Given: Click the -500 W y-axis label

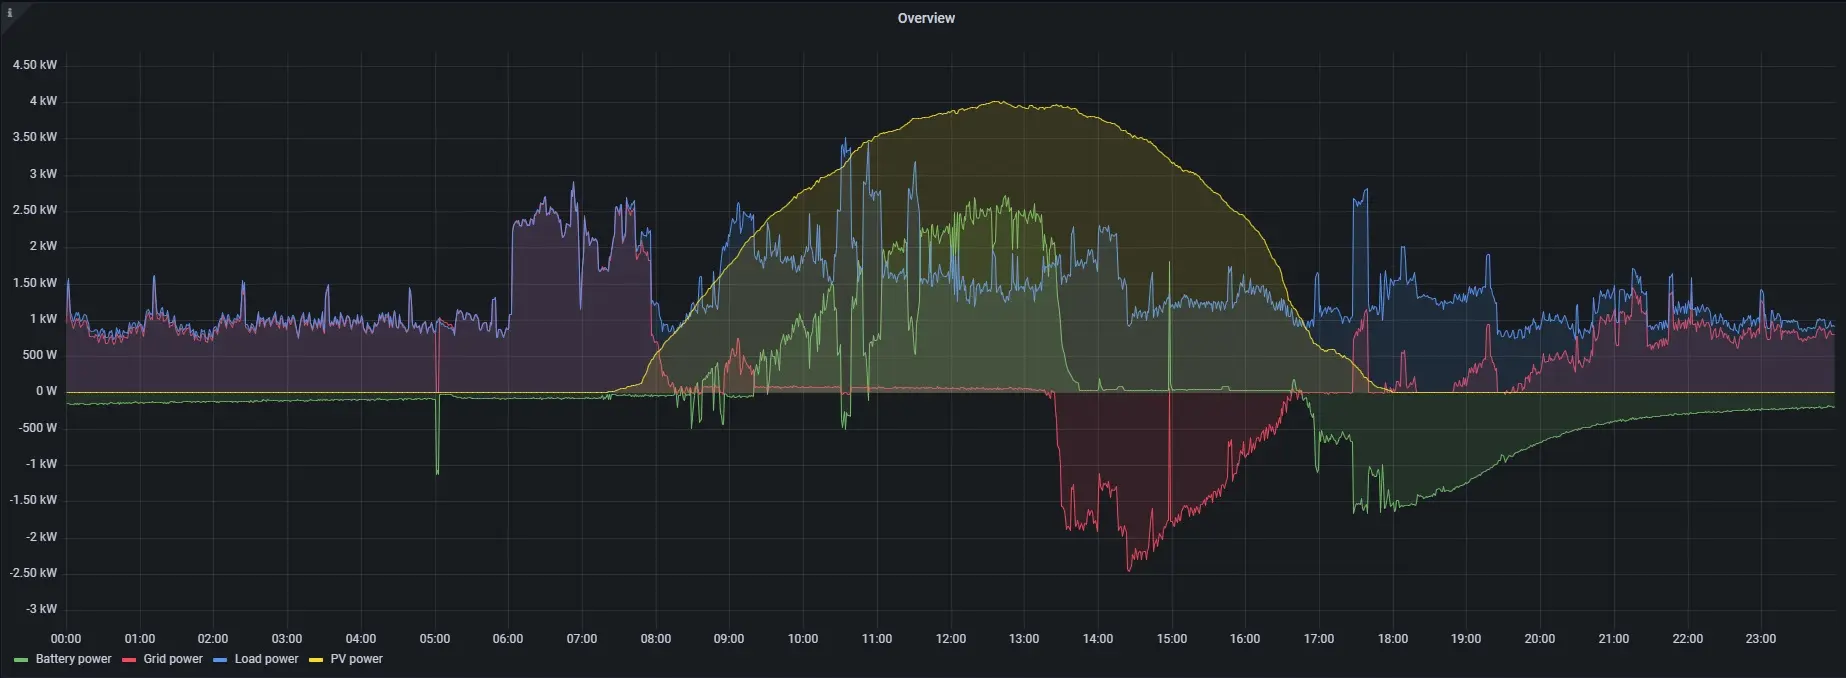Looking at the screenshot, I should [x=38, y=428].
